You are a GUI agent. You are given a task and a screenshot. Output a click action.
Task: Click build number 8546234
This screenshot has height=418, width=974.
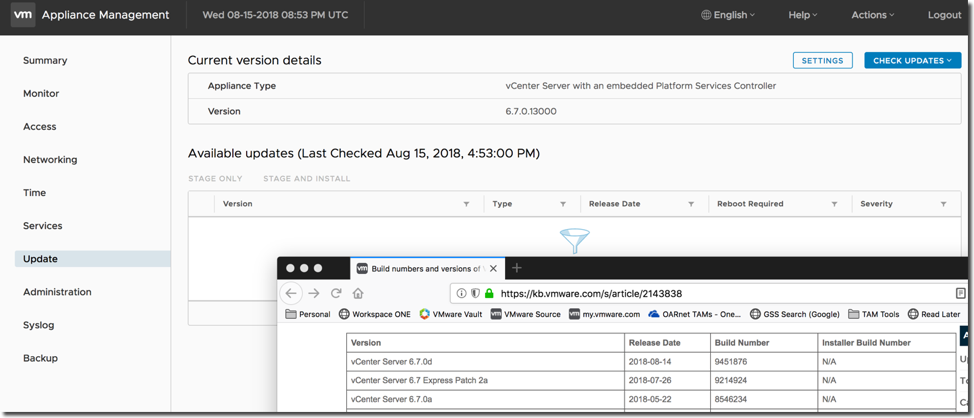730,399
